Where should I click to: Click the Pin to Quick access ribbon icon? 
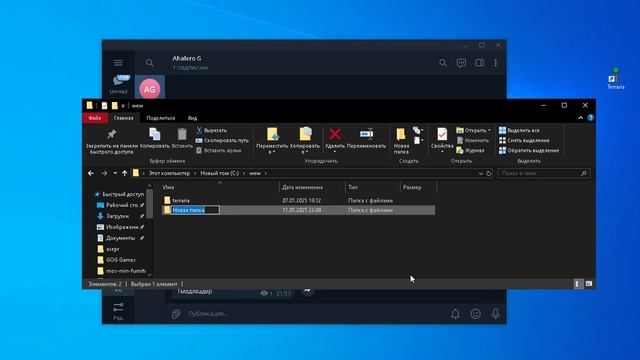coord(111,134)
